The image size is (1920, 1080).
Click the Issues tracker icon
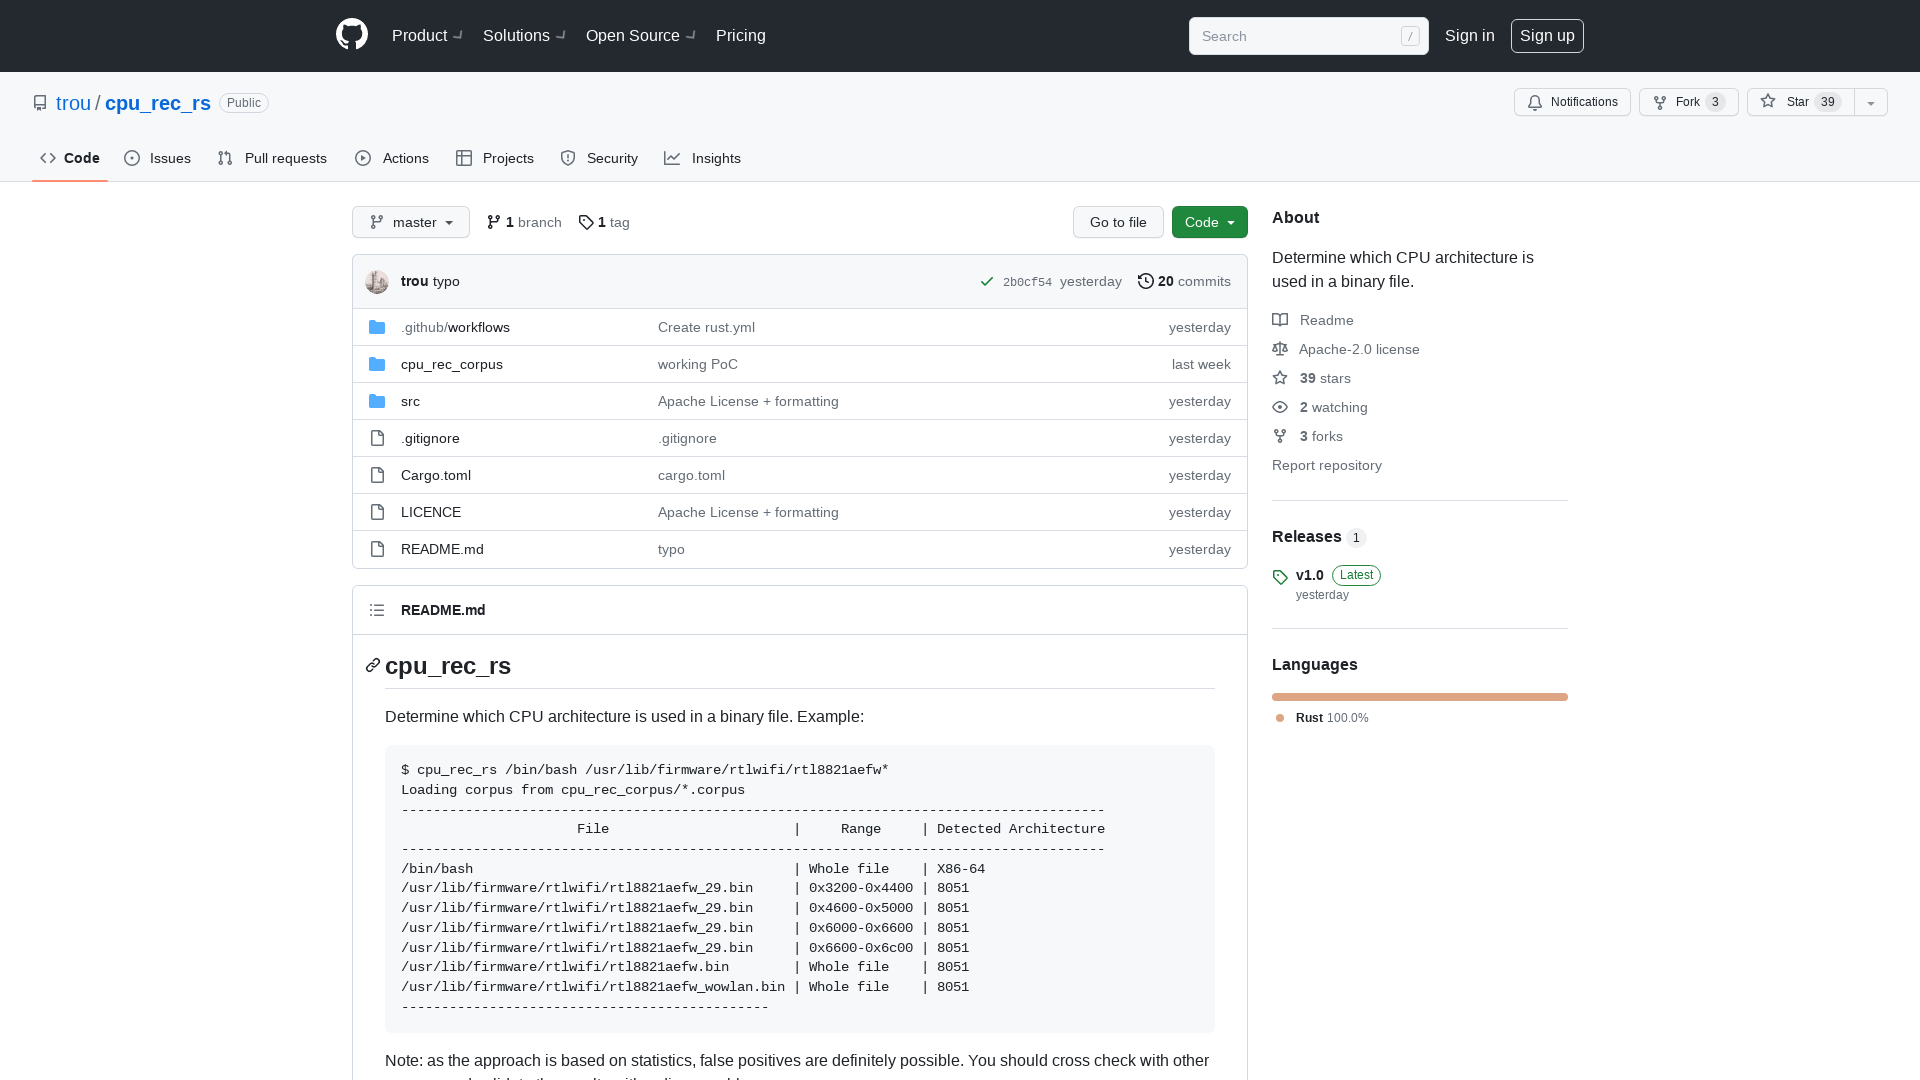coord(131,158)
